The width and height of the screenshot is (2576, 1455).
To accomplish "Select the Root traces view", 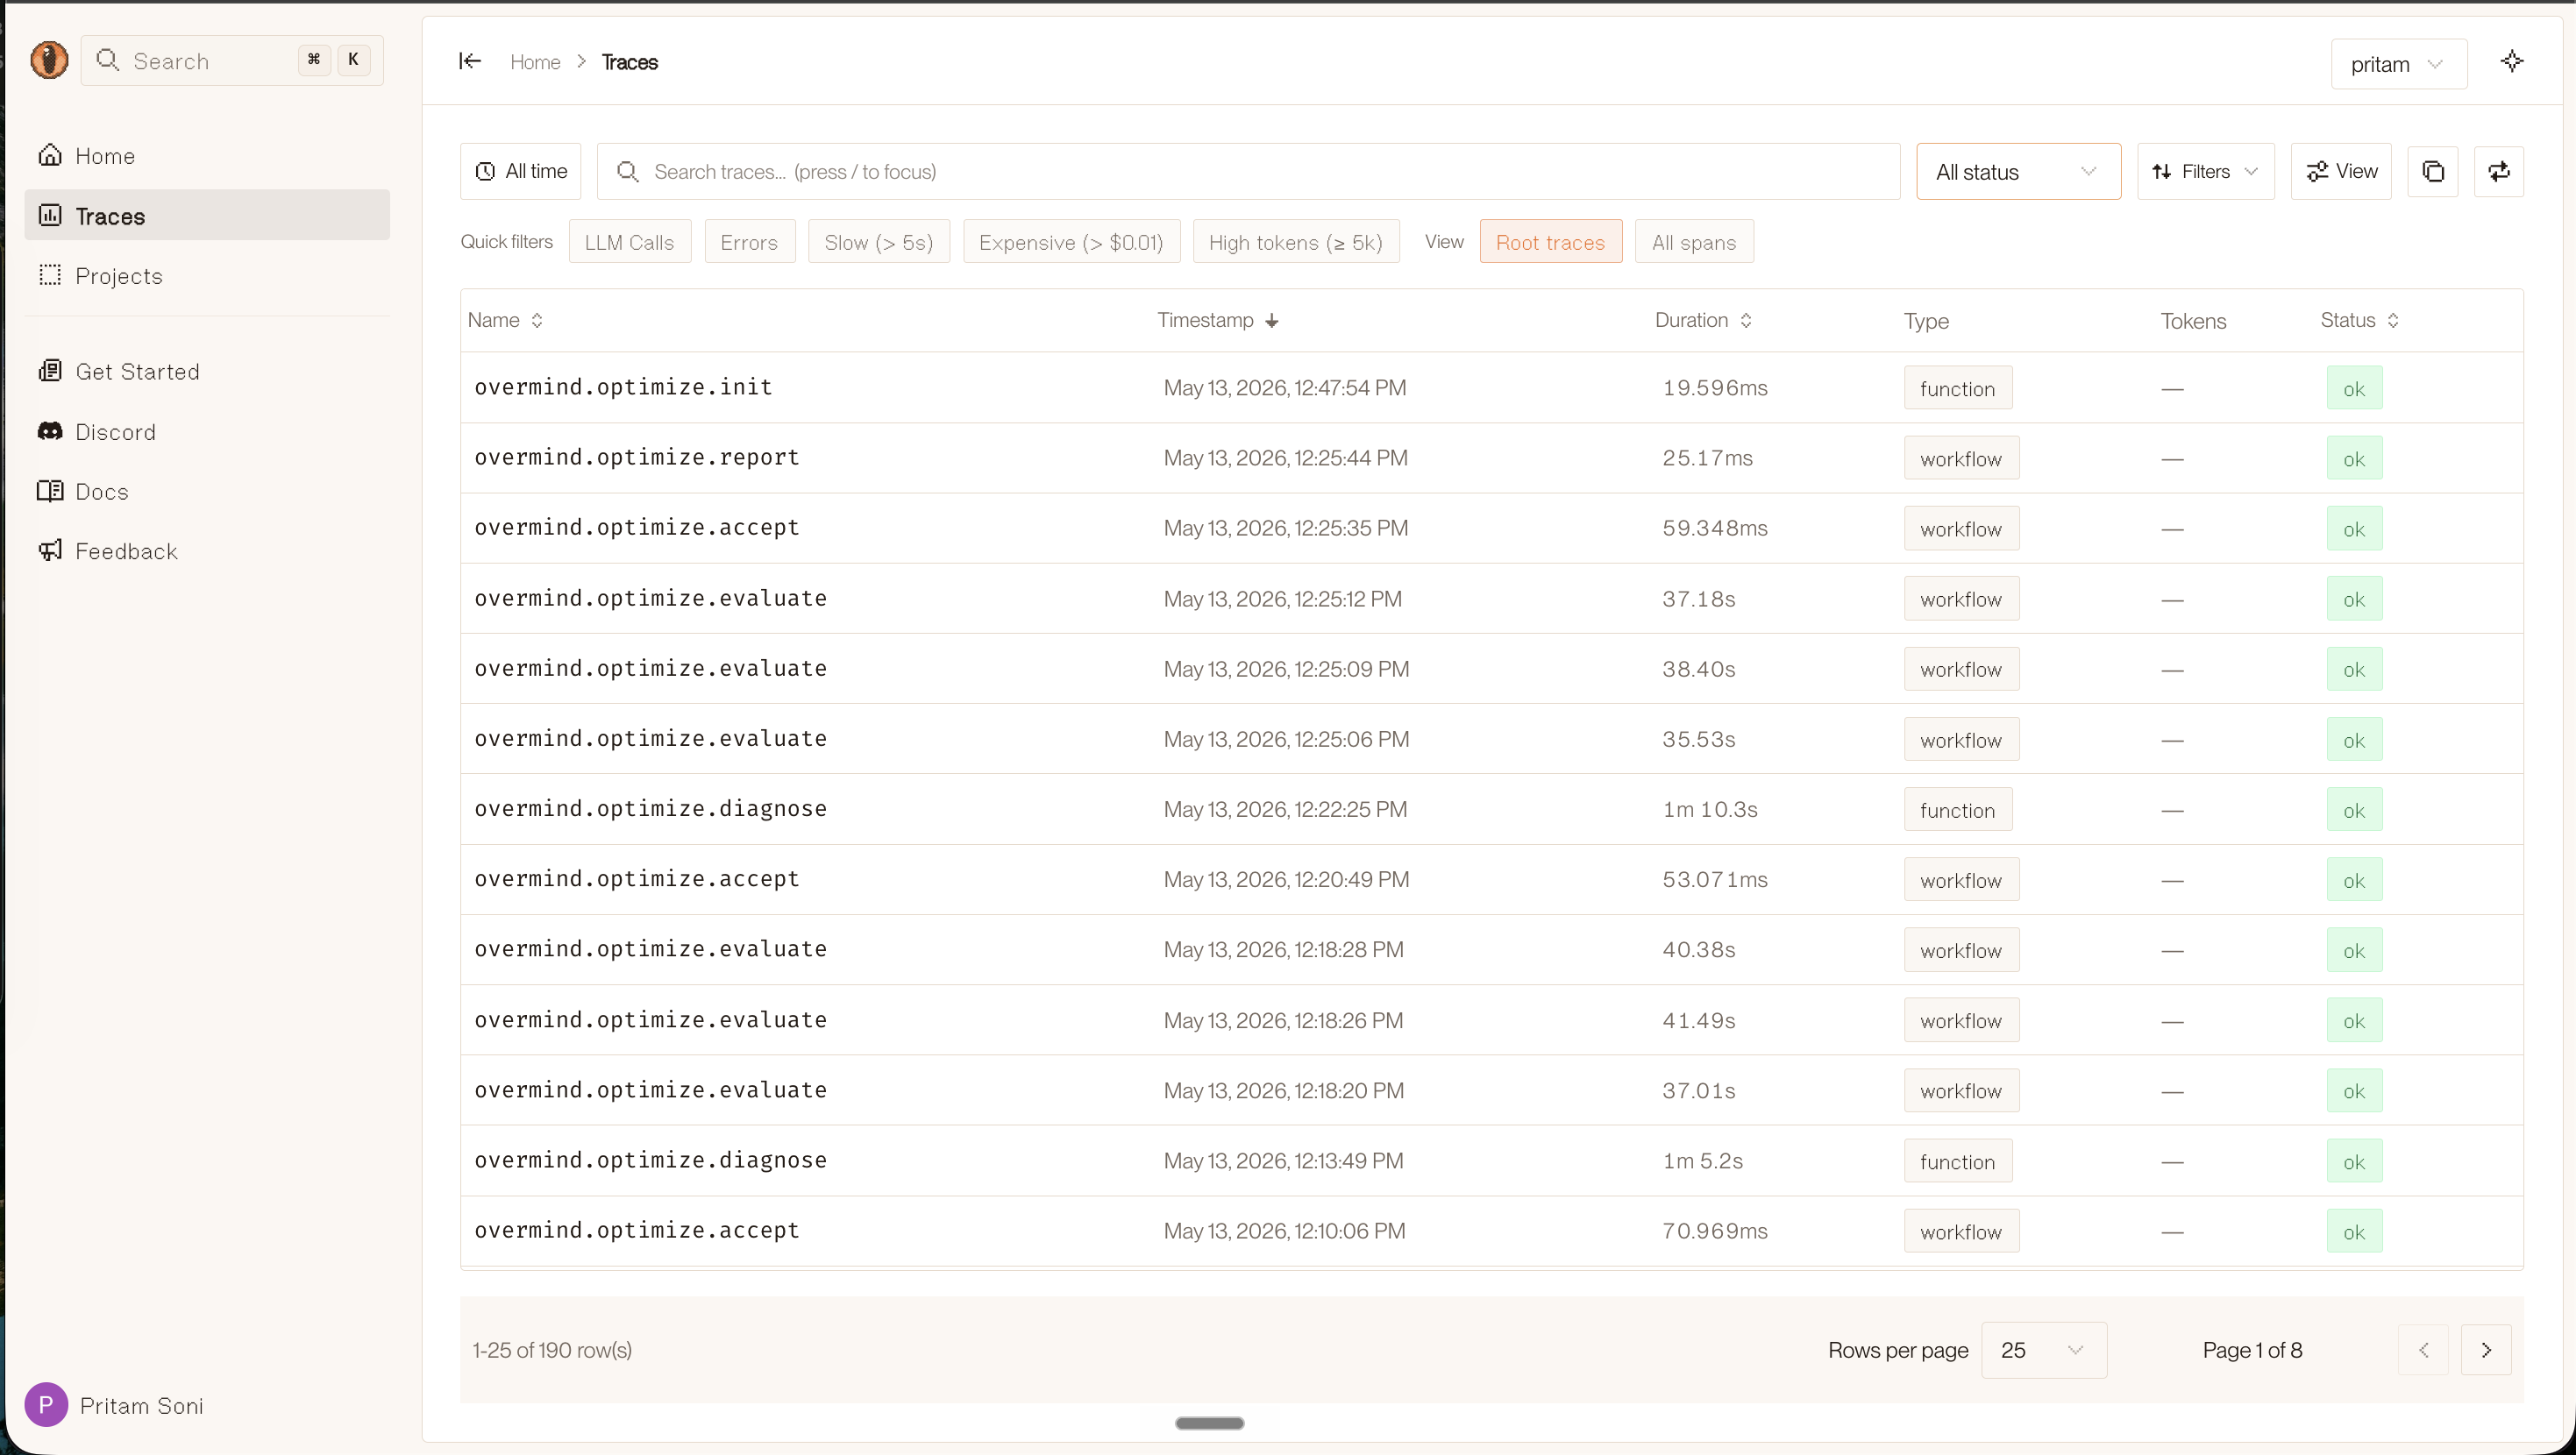I will click(1550, 242).
